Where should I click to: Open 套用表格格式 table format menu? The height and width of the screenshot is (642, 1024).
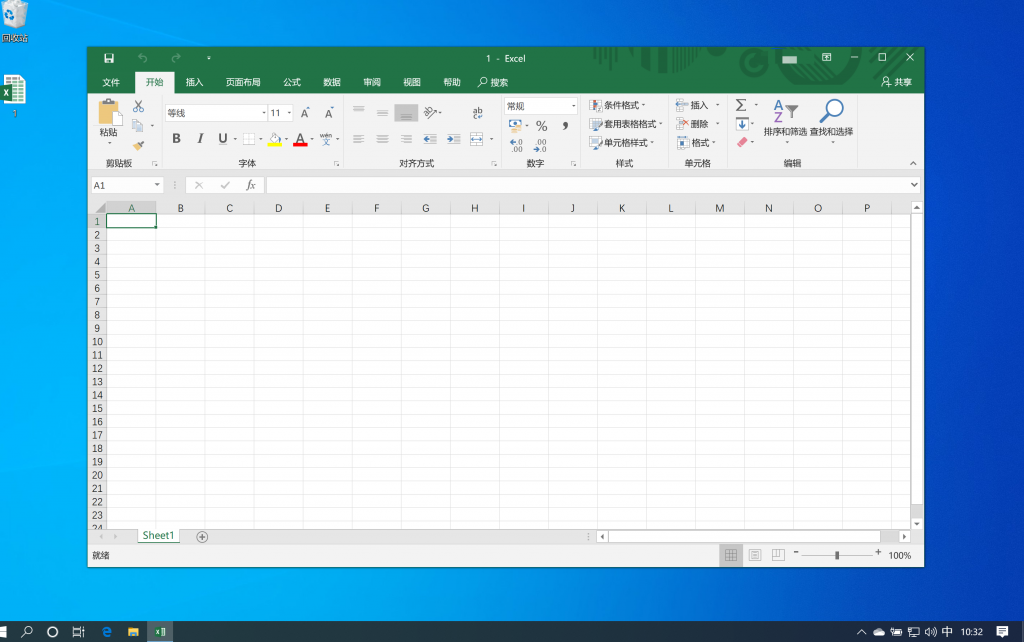pos(626,123)
